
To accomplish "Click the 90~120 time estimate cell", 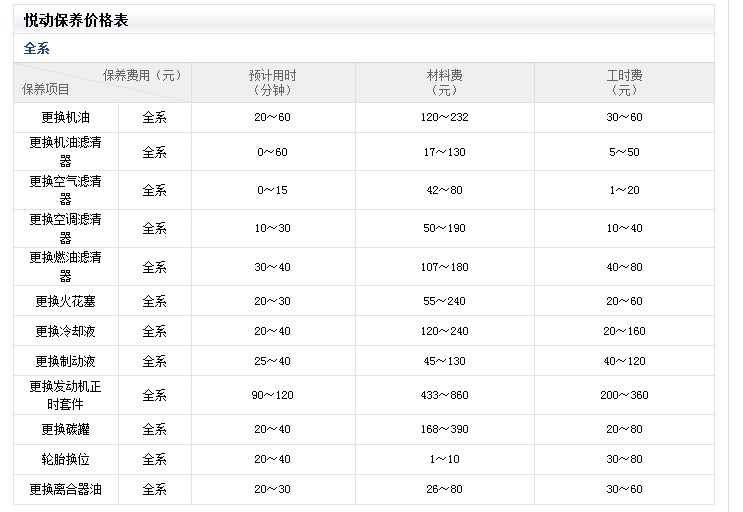I will 272,395.
